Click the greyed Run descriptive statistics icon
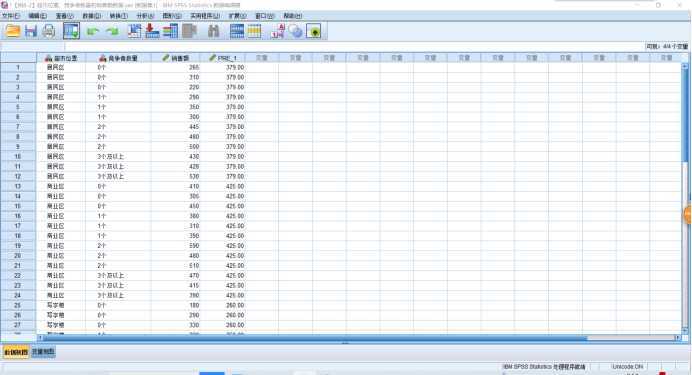Screen dimensions: 692x375 (x=189, y=31)
